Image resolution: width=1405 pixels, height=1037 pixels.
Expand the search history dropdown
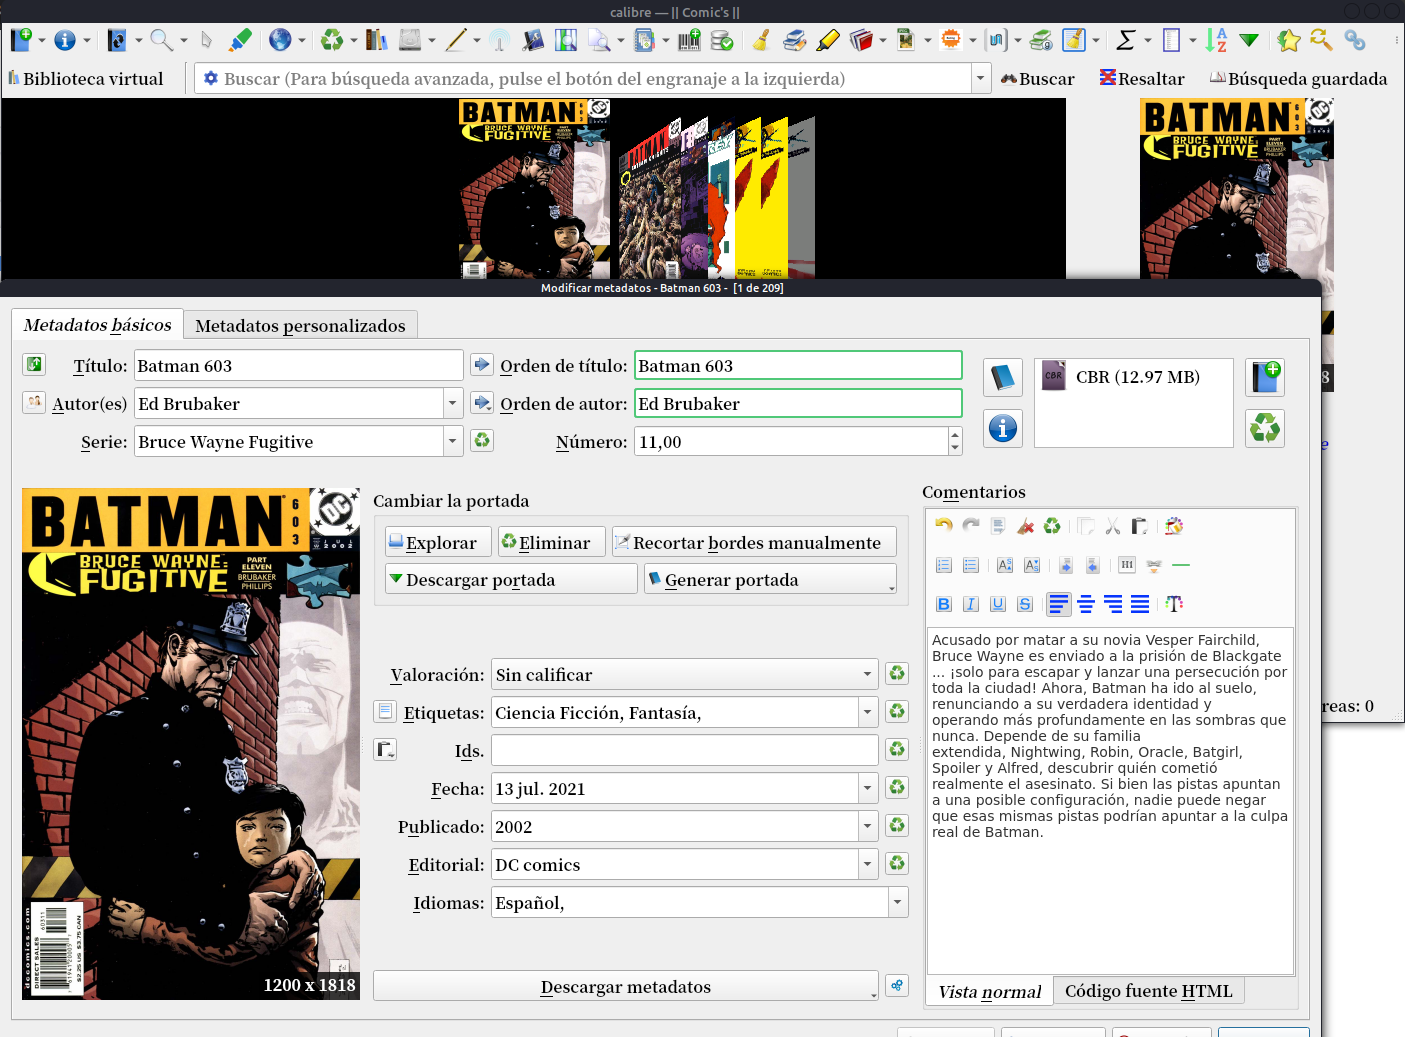point(981,78)
